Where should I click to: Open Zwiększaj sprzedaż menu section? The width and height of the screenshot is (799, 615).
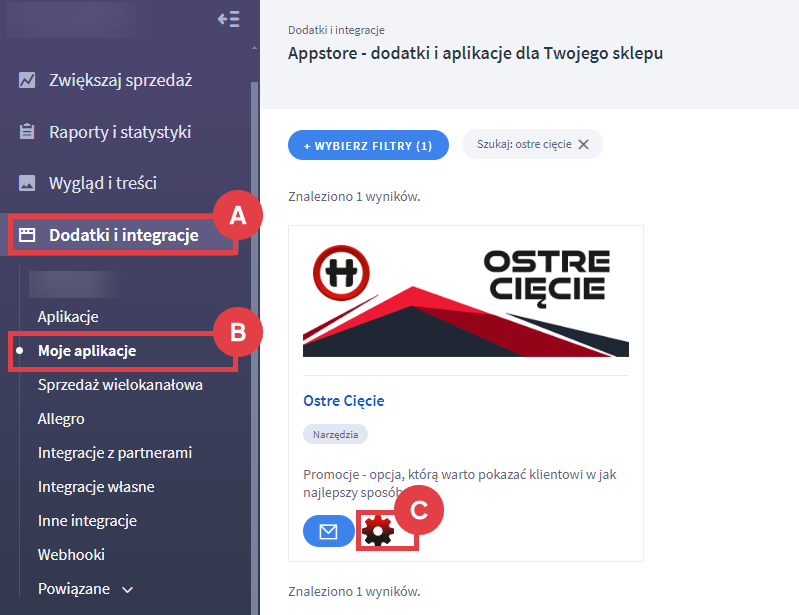click(120, 80)
